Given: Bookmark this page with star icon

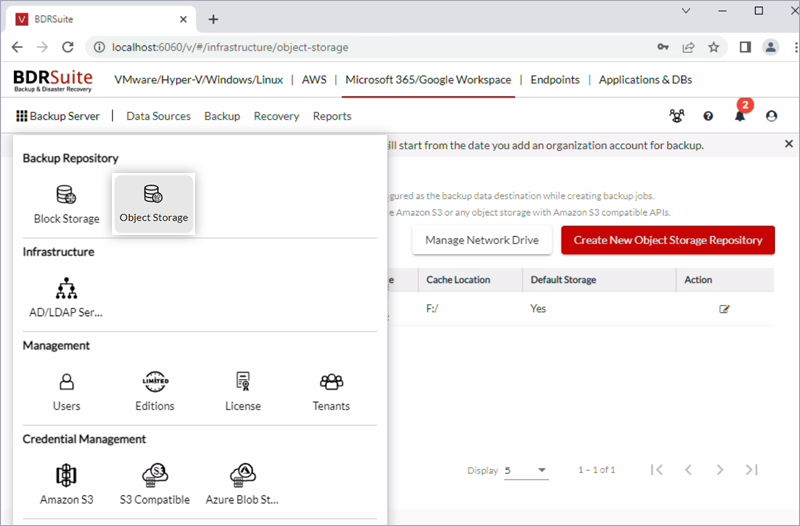Looking at the screenshot, I should point(713,47).
